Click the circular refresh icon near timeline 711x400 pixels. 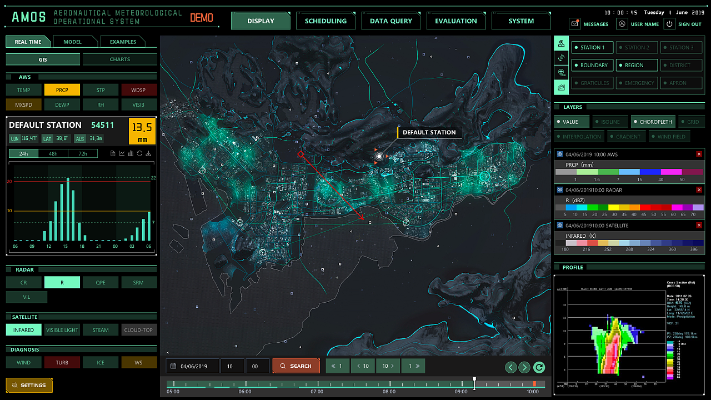(540, 367)
